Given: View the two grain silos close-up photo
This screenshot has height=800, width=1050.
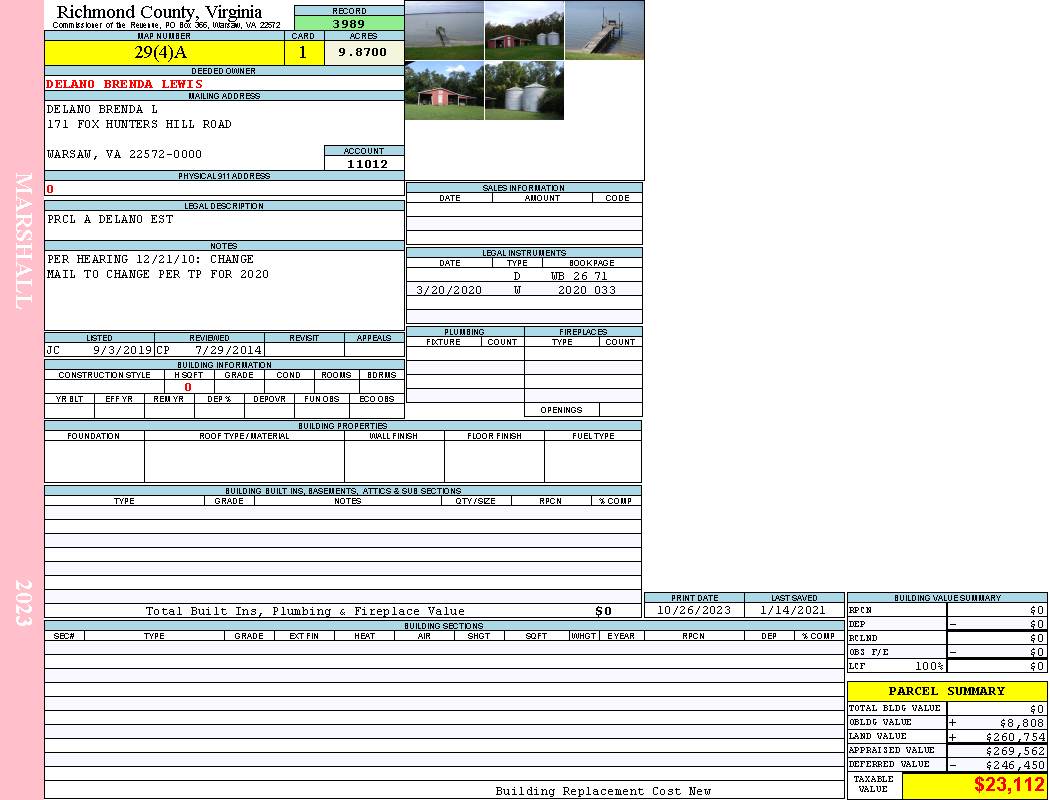Looking at the screenshot, I should tap(524, 91).
